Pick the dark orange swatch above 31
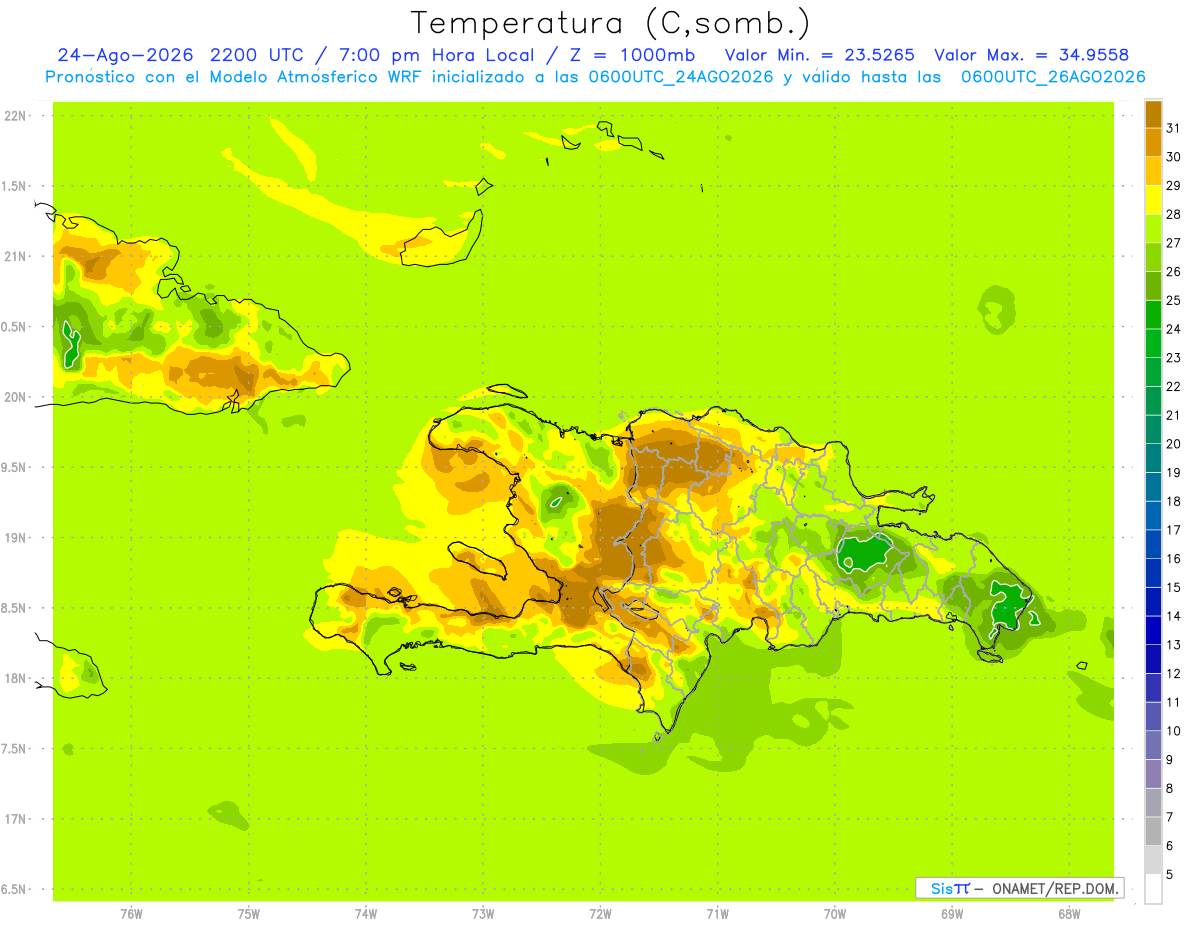The height and width of the screenshot is (927, 1200). tap(1153, 113)
